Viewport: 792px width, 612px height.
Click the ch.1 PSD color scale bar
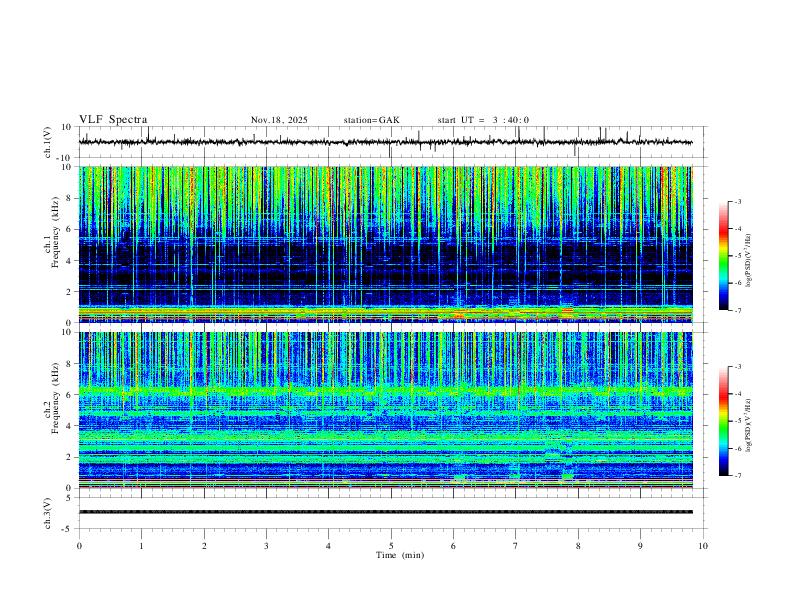pos(724,256)
